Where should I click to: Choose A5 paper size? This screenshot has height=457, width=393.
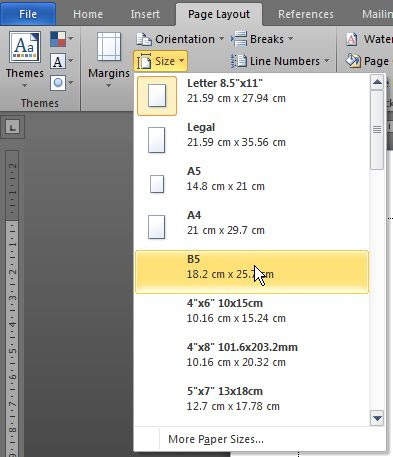coord(252,184)
